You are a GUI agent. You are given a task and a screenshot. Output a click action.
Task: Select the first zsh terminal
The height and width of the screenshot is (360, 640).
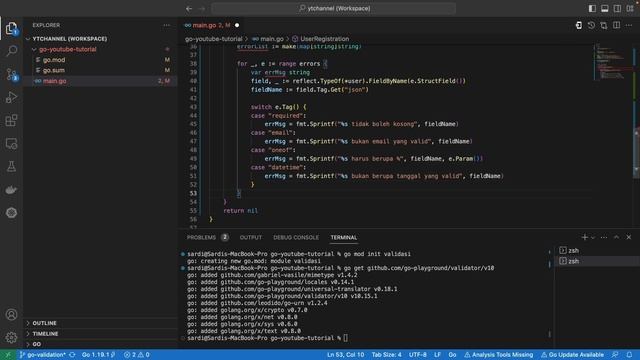[x=598, y=250]
